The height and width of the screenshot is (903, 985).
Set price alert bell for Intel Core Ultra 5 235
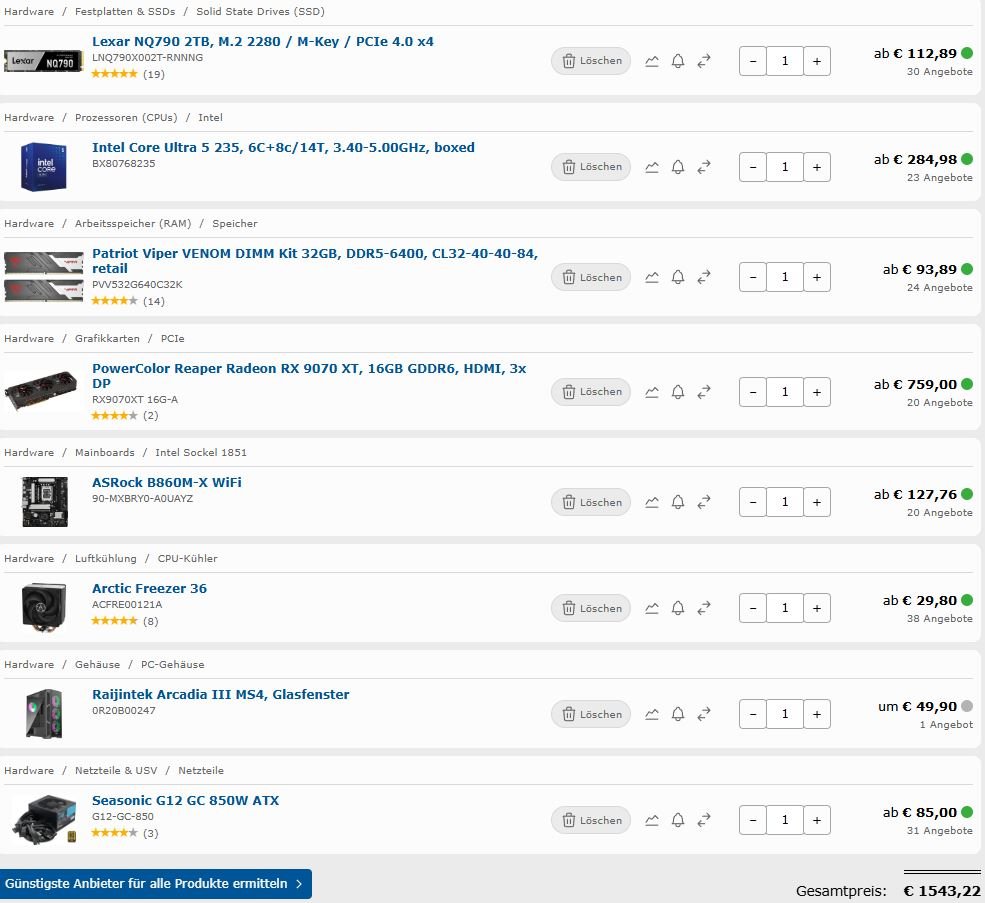pyautogui.click(x=678, y=167)
